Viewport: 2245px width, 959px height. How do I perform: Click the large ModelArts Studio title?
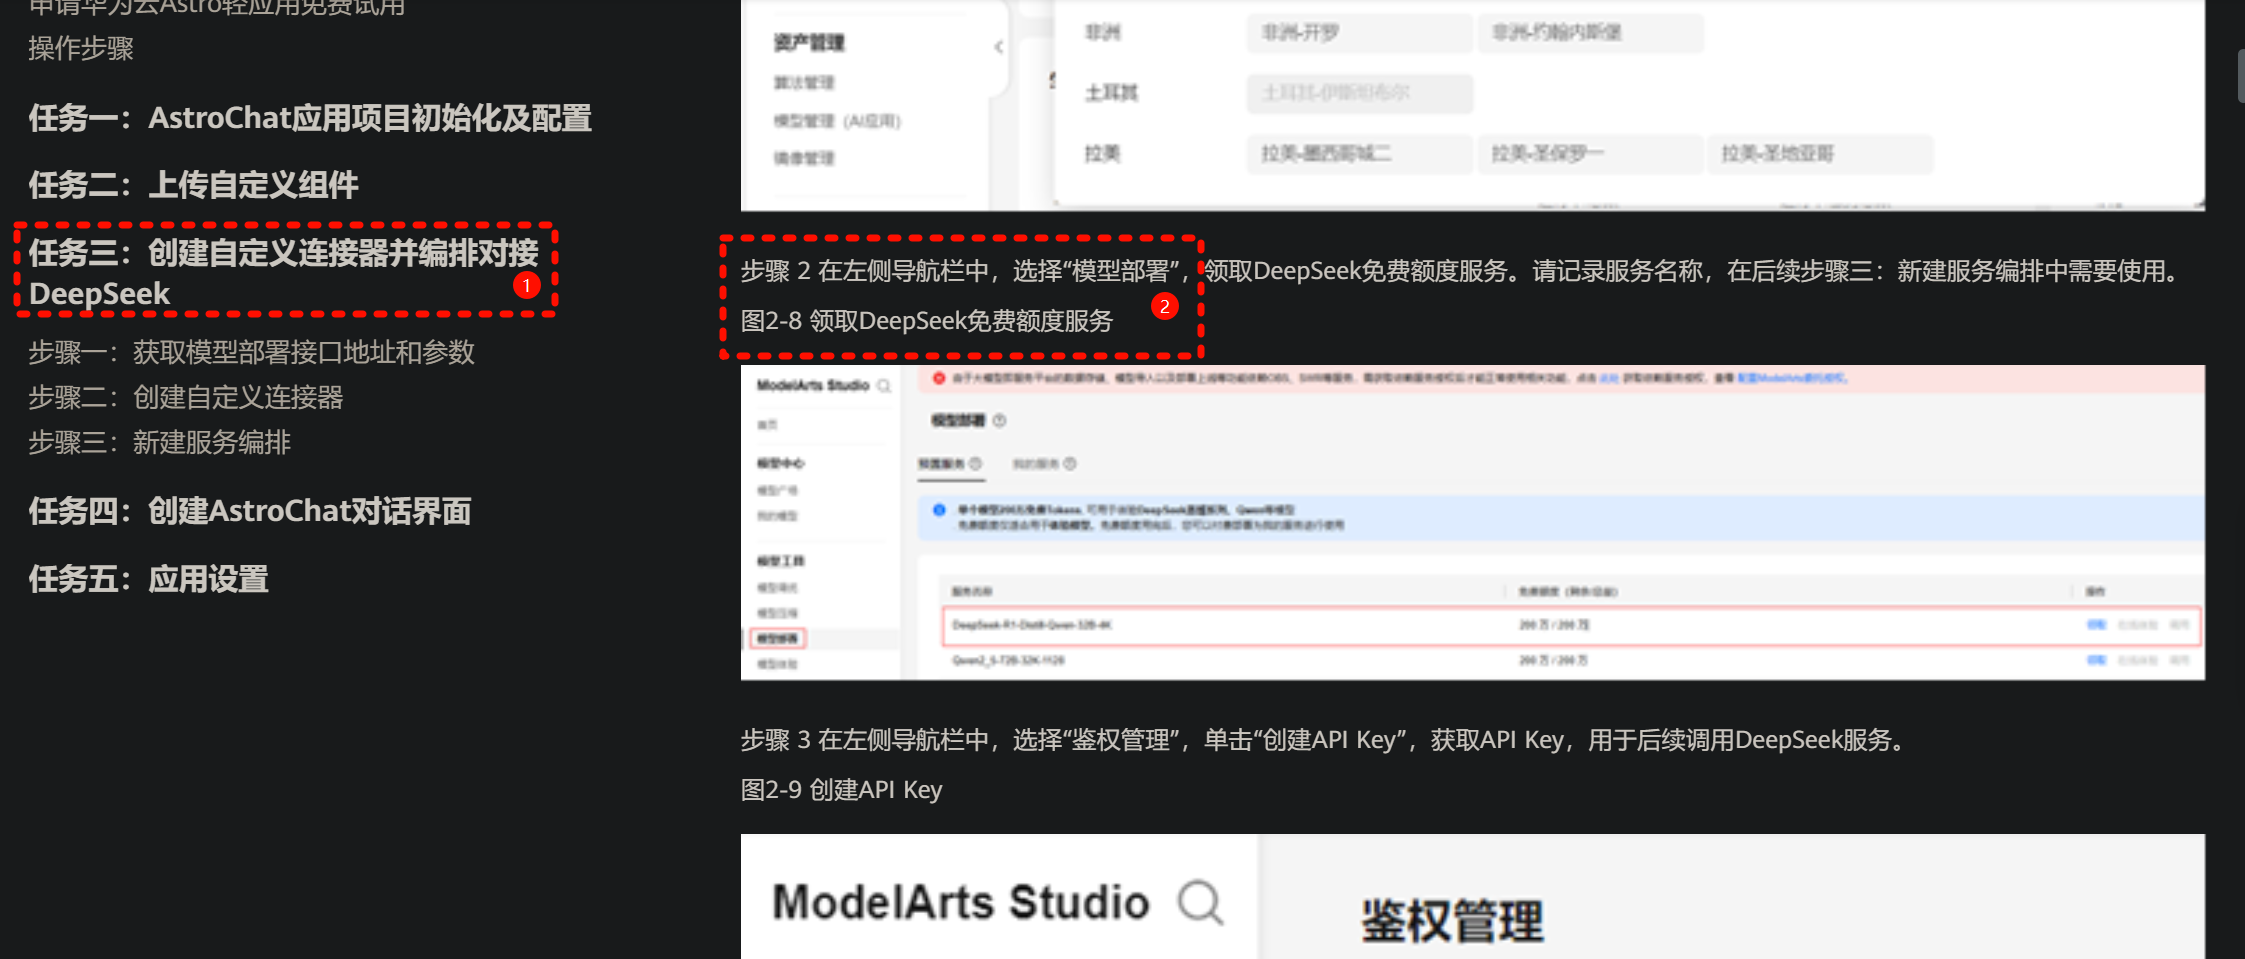(x=961, y=902)
